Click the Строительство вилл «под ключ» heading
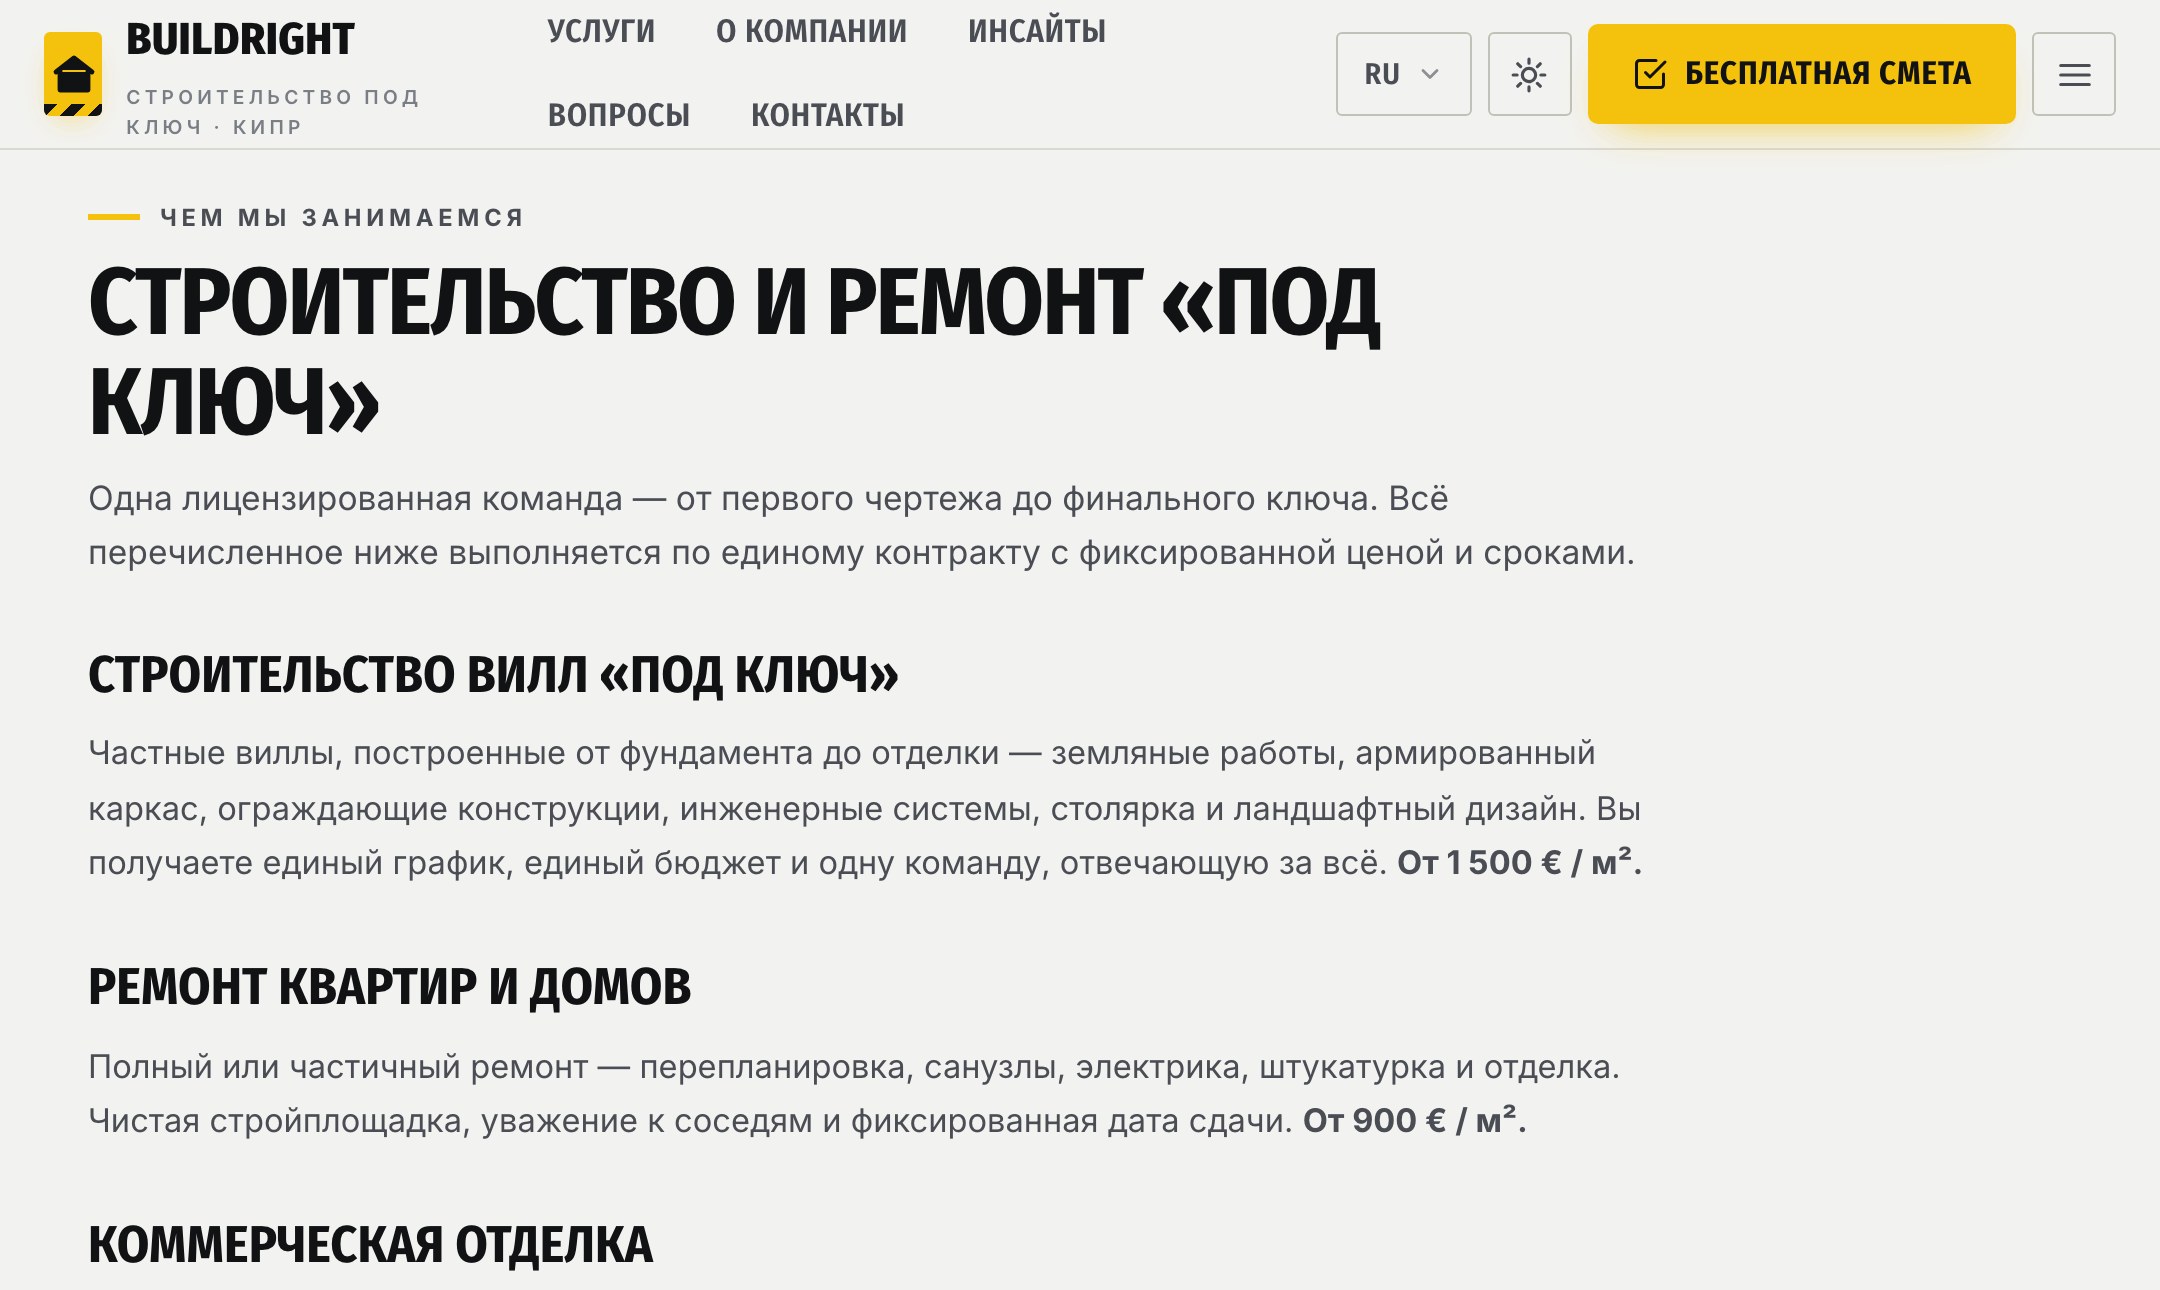 [x=493, y=675]
